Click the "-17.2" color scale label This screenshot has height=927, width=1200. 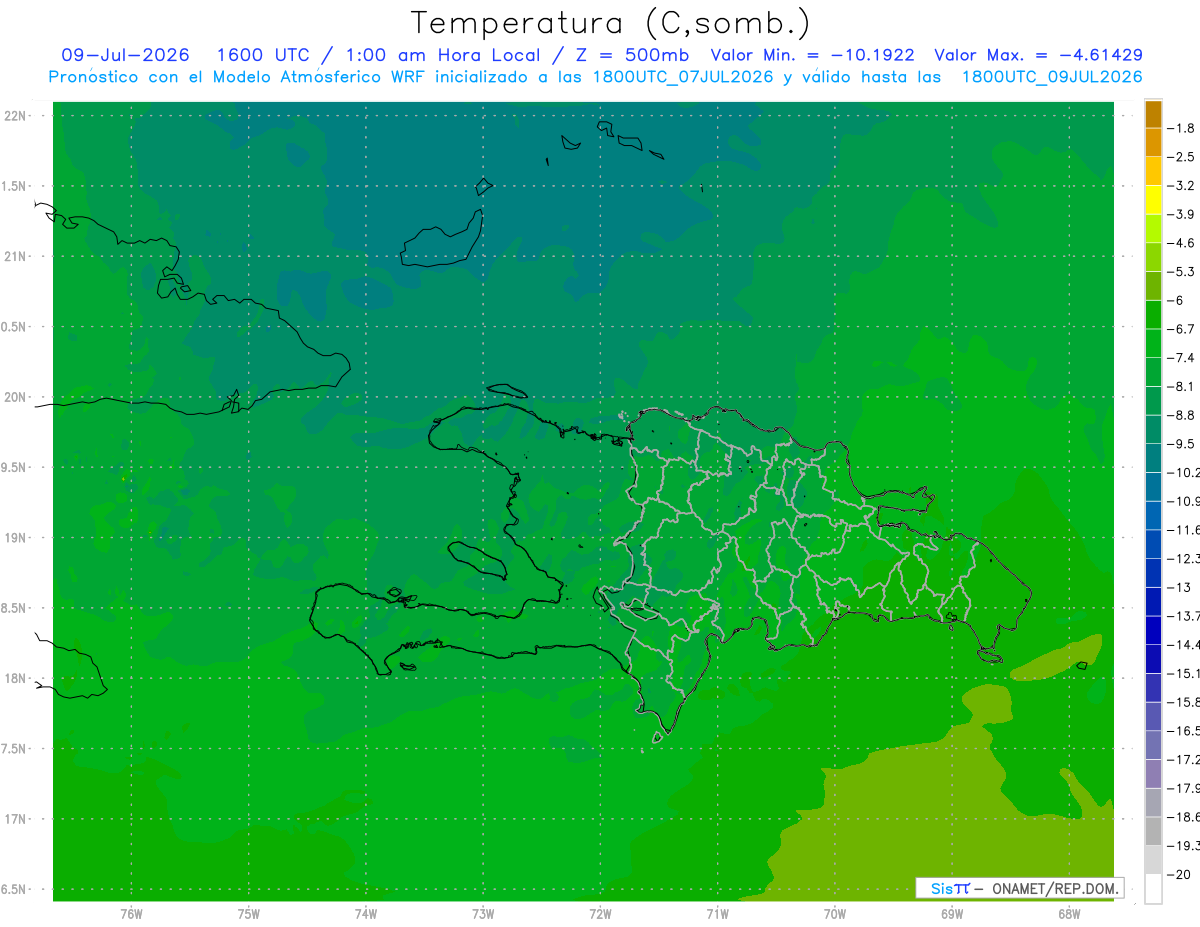coord(1183,760)
